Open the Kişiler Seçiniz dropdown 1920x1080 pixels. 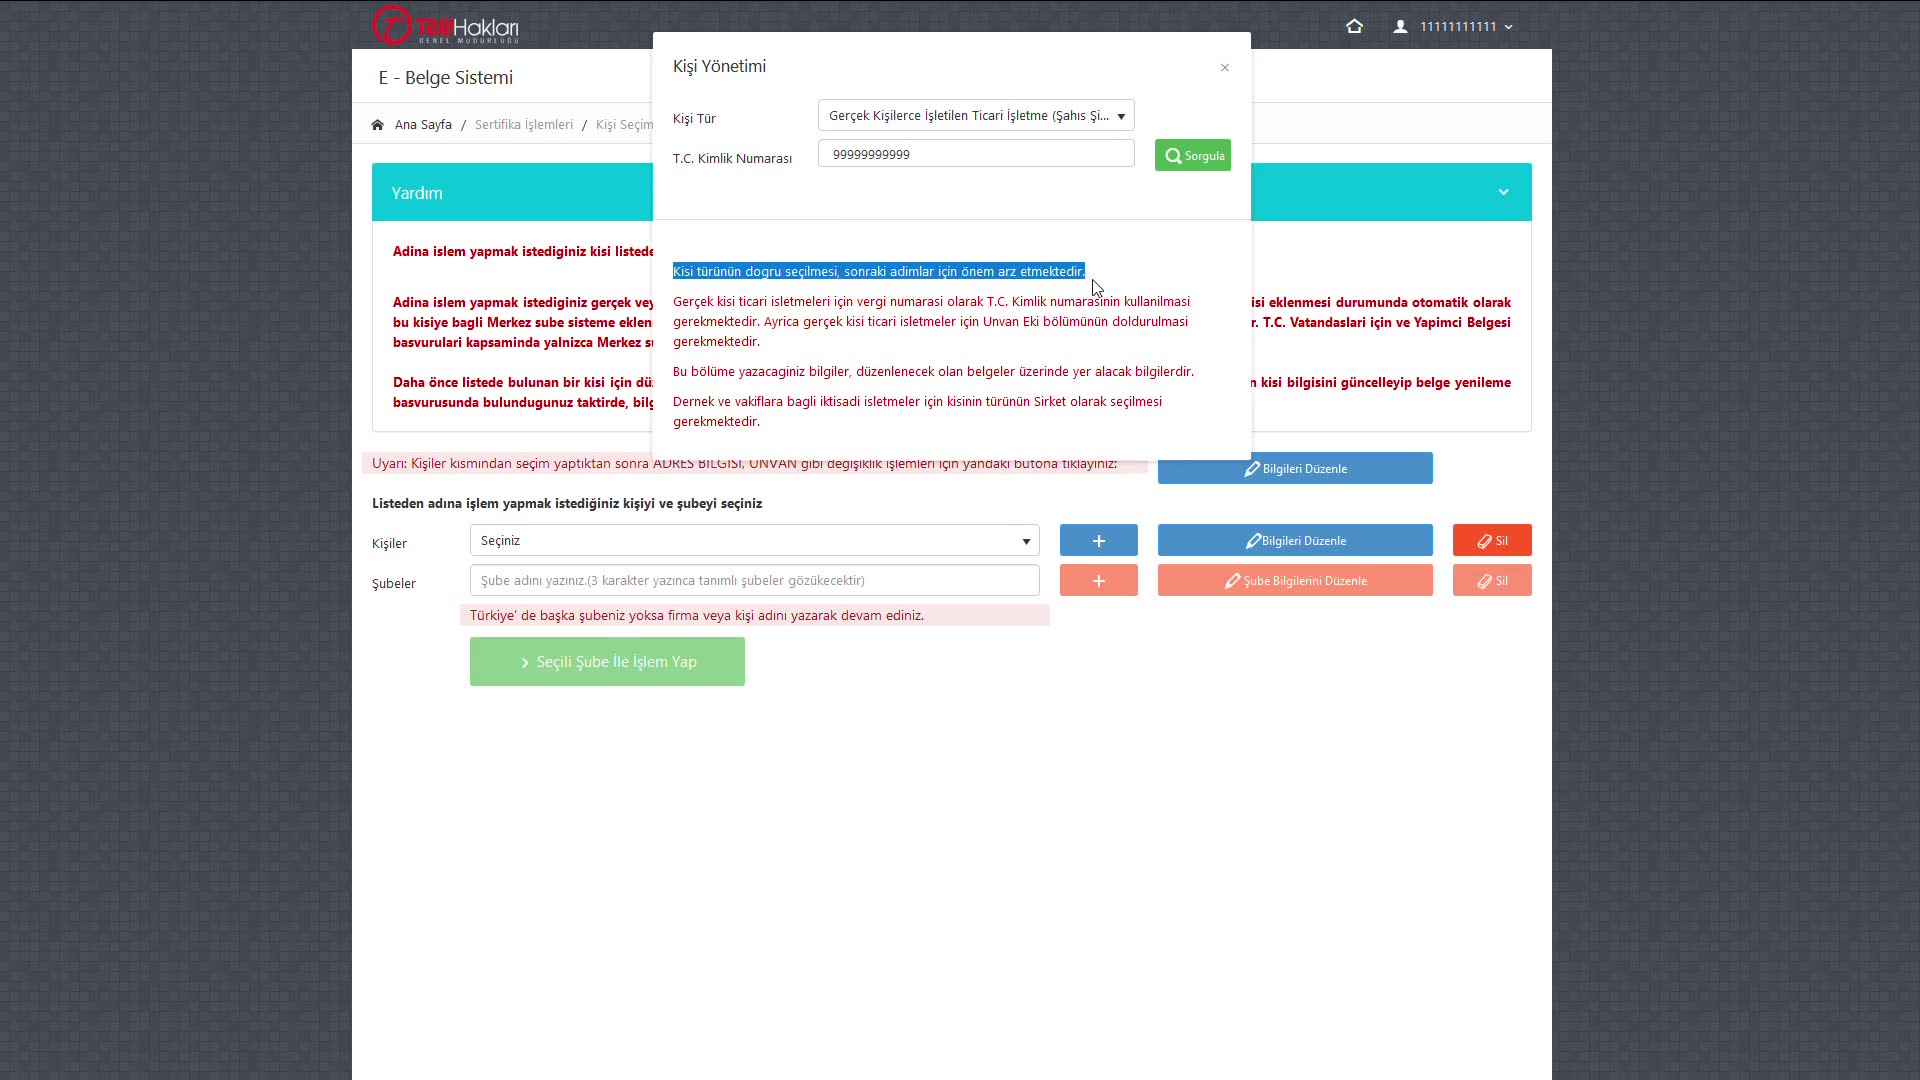coord(754,541)
